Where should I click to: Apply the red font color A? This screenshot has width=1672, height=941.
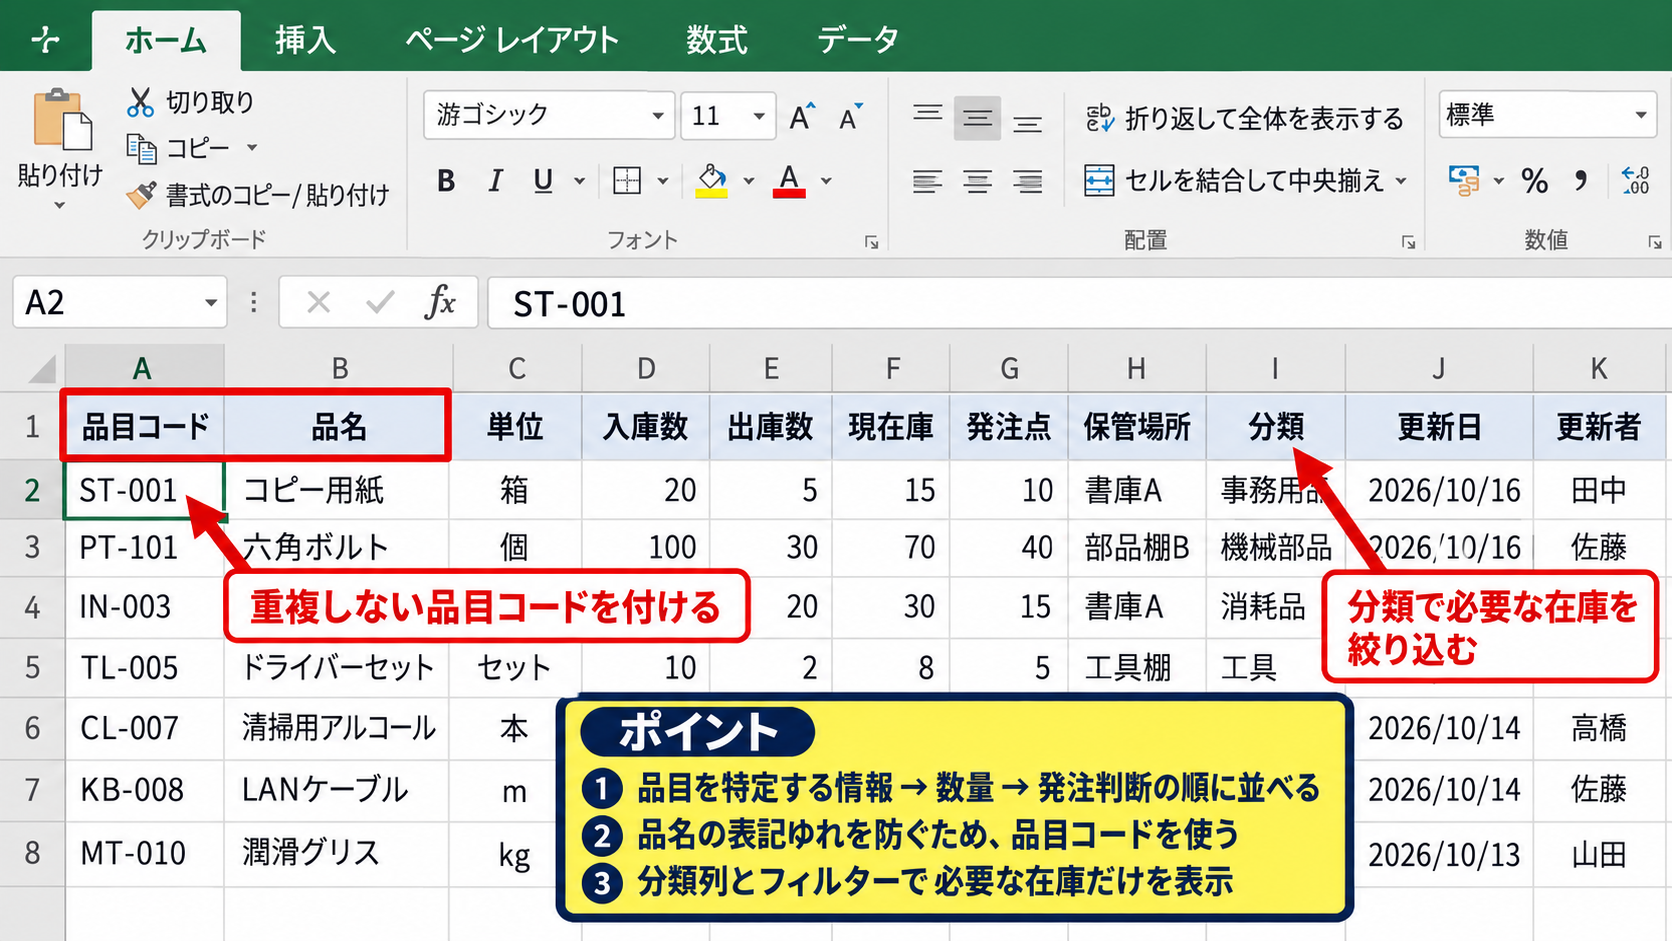point(789,181)
